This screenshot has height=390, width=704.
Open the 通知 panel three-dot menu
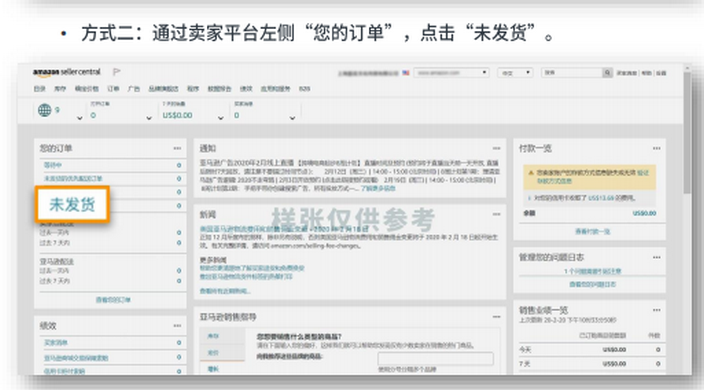[x=496, y=148]
